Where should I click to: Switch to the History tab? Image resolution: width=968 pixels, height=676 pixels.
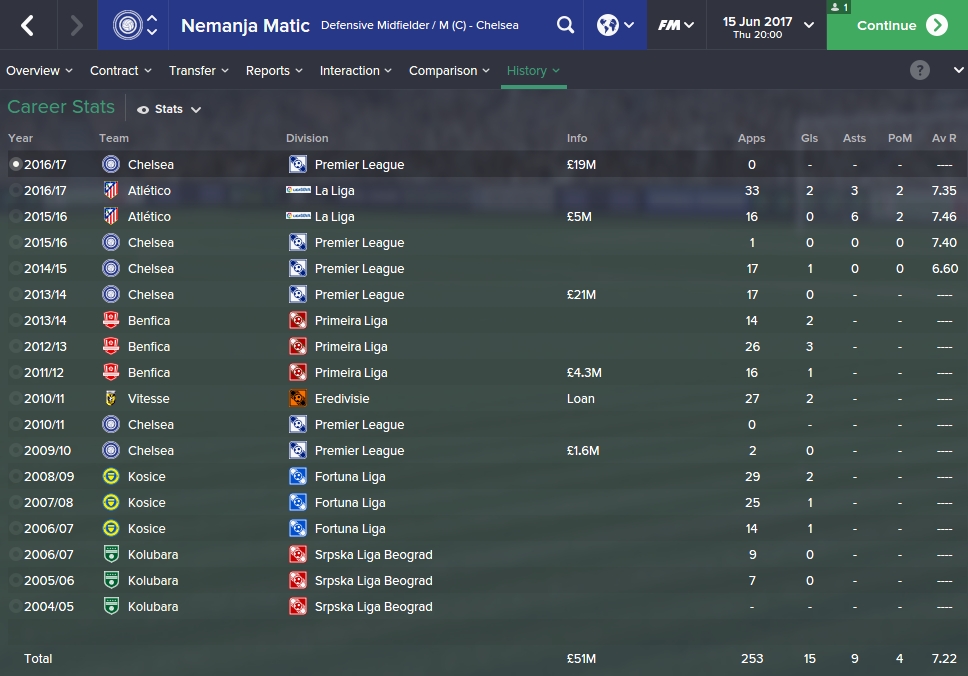click(x=533, y=71)
